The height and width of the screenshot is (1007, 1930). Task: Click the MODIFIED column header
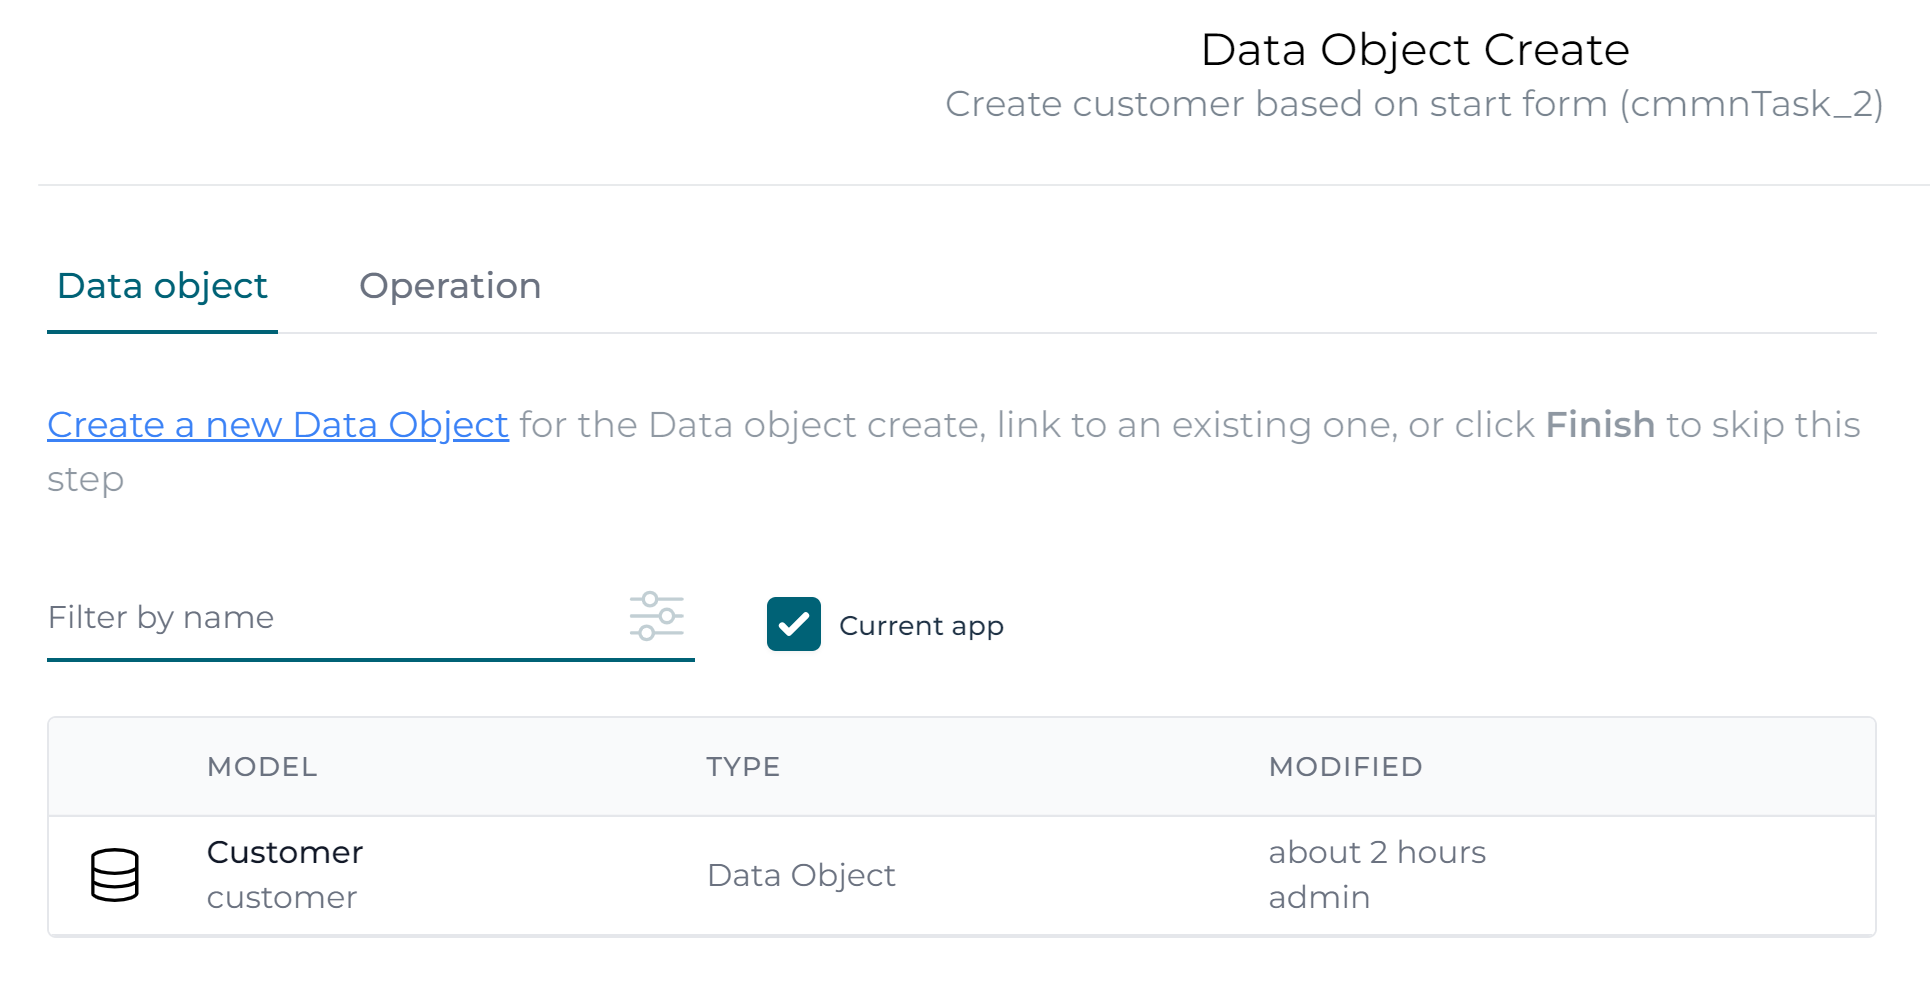[x=1345, y=767]
